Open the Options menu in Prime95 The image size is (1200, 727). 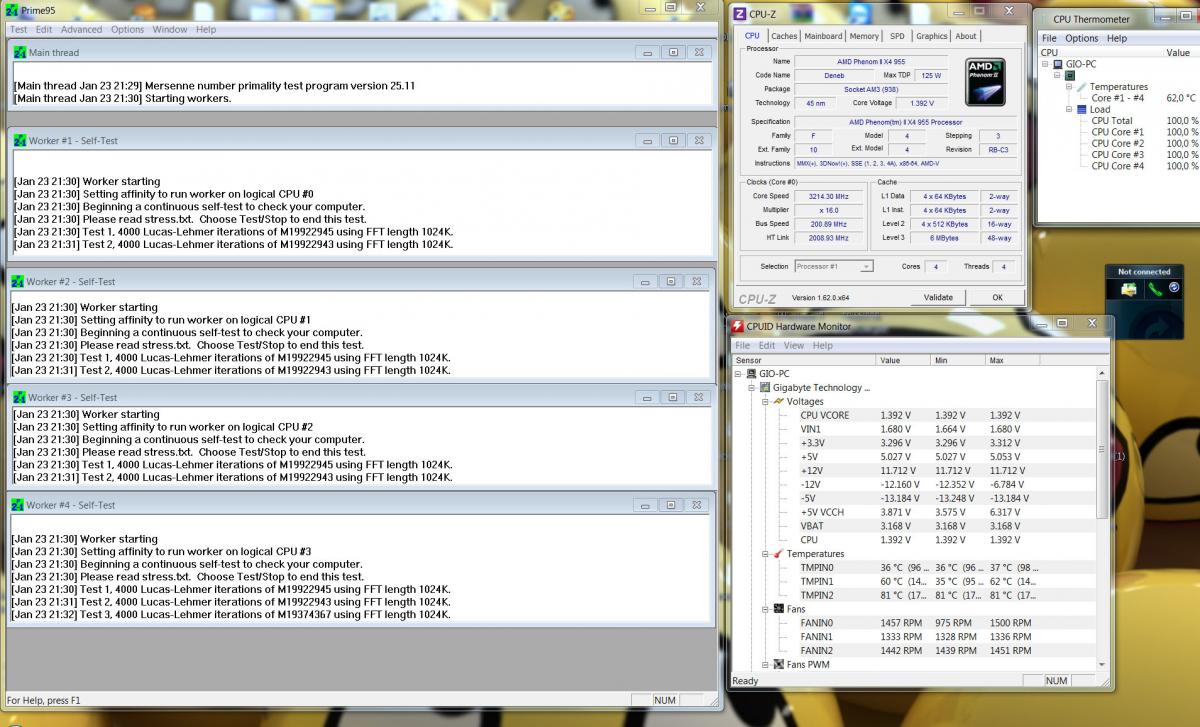coord(127,29)
